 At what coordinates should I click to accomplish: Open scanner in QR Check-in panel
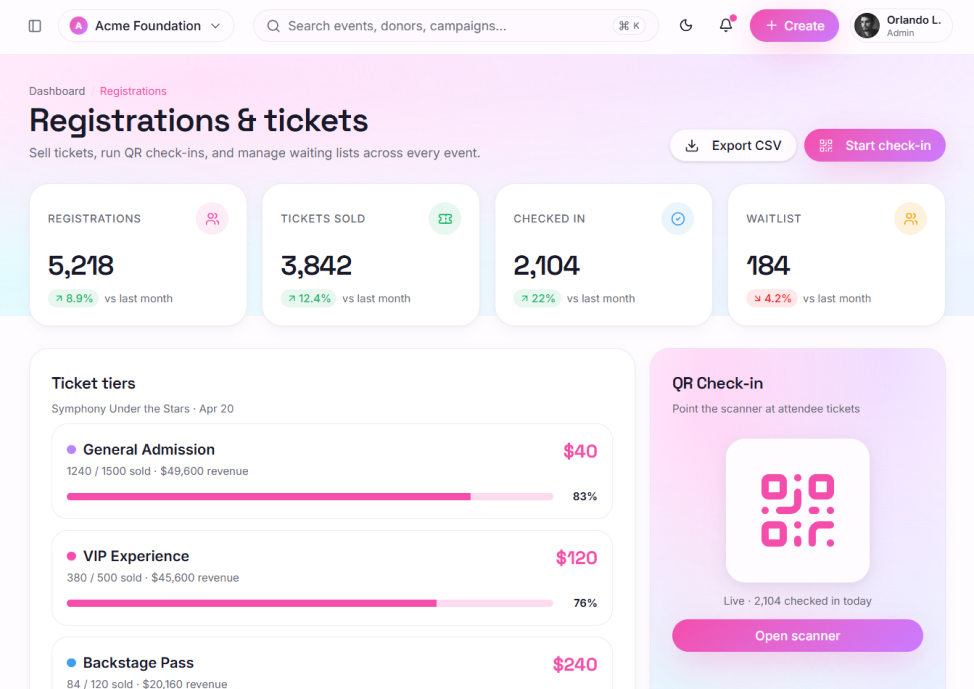coord(798,636)
